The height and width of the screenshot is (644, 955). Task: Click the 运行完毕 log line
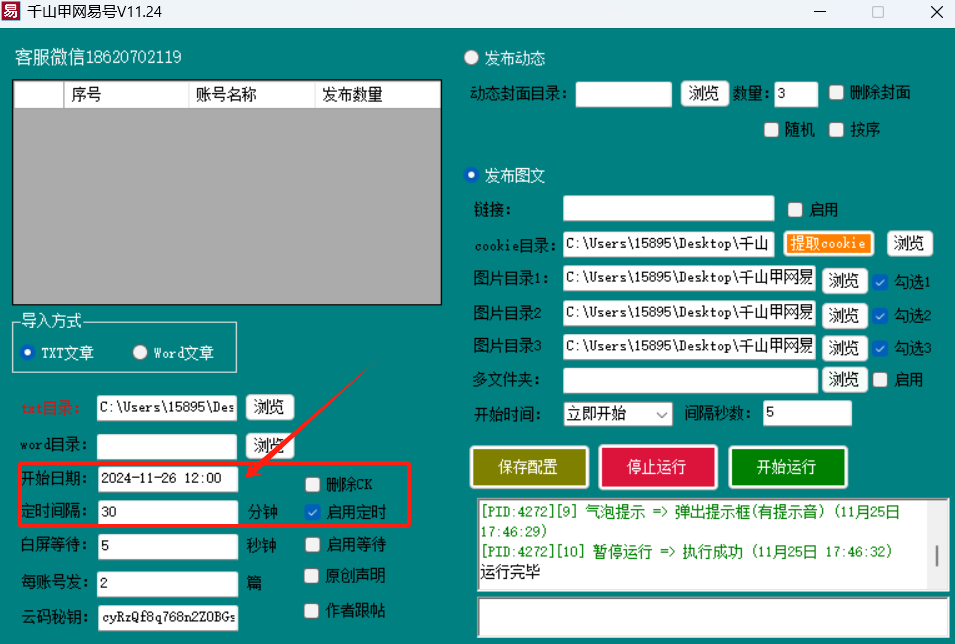[510, 572]
